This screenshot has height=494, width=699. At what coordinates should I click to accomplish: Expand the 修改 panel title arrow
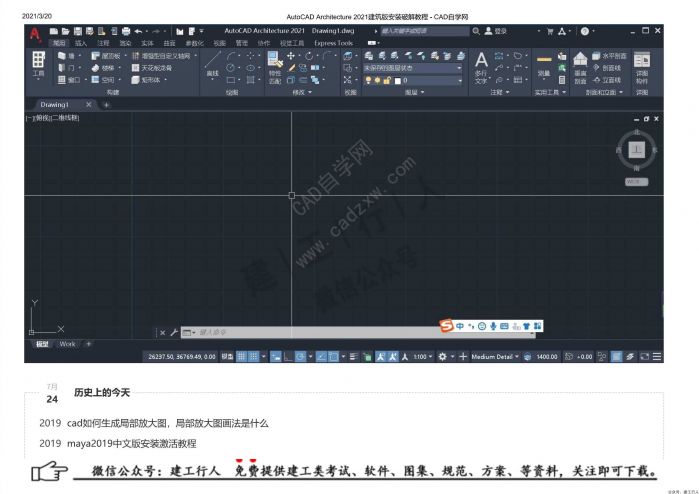(310, 92)
